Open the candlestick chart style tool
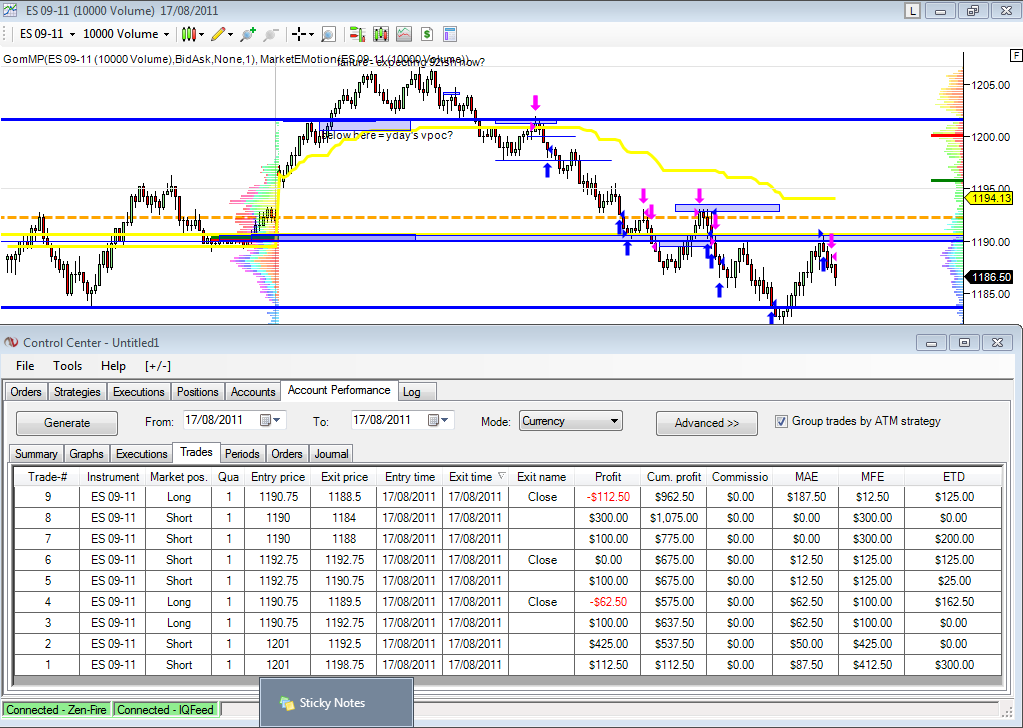Image resolution: width=1023 pixels, height=728 pixels. pos(189,34)
